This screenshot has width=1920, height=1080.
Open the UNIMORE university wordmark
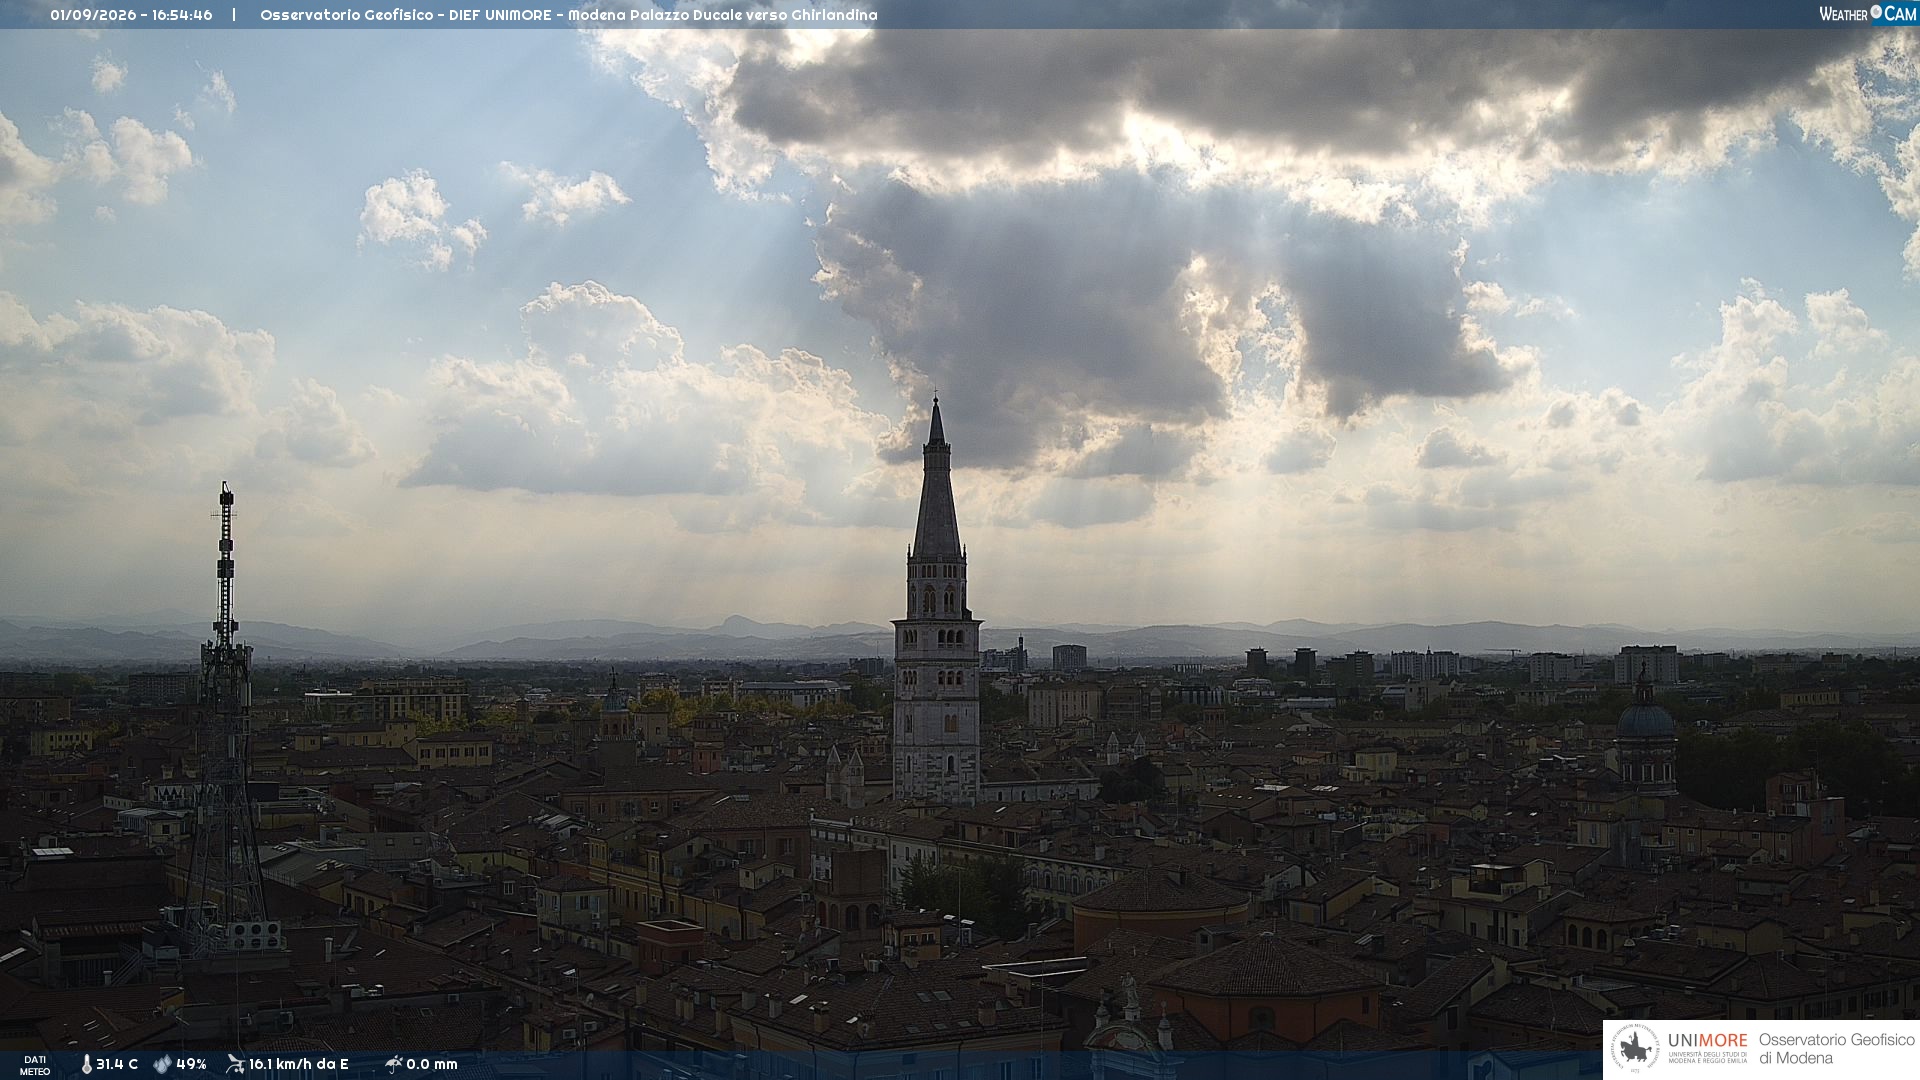click(x=1707, y=1040)
